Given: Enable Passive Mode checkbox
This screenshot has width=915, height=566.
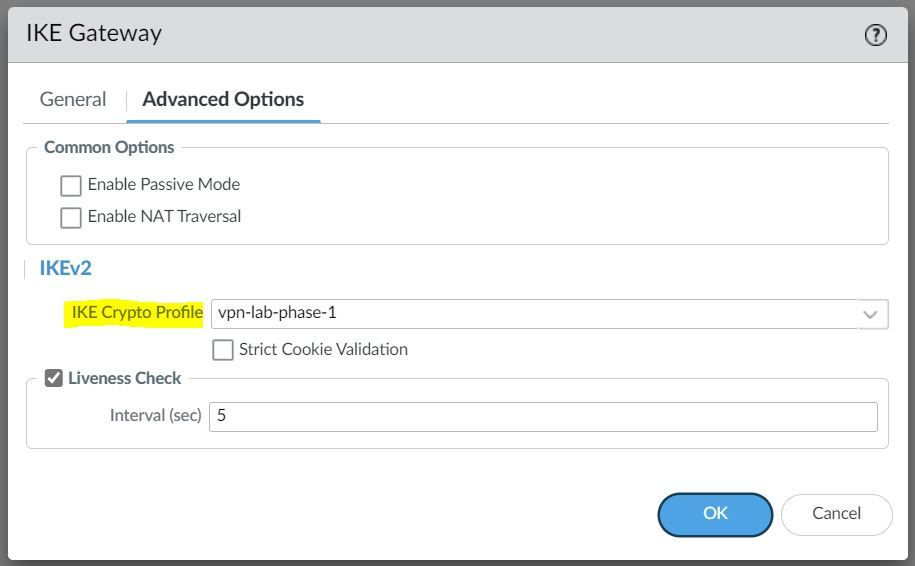Looking at the screenshot, I should tap(71, 186).
